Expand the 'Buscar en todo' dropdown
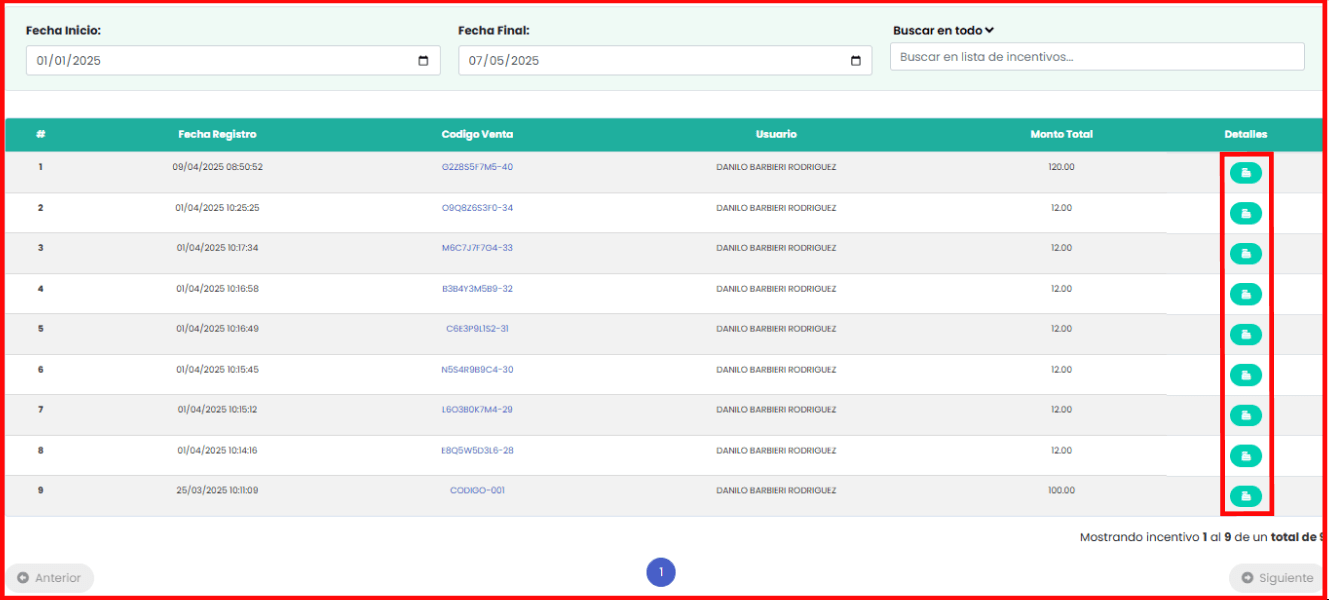The width and height of the screenshot is (1329, 600). [x=943, y=31]
